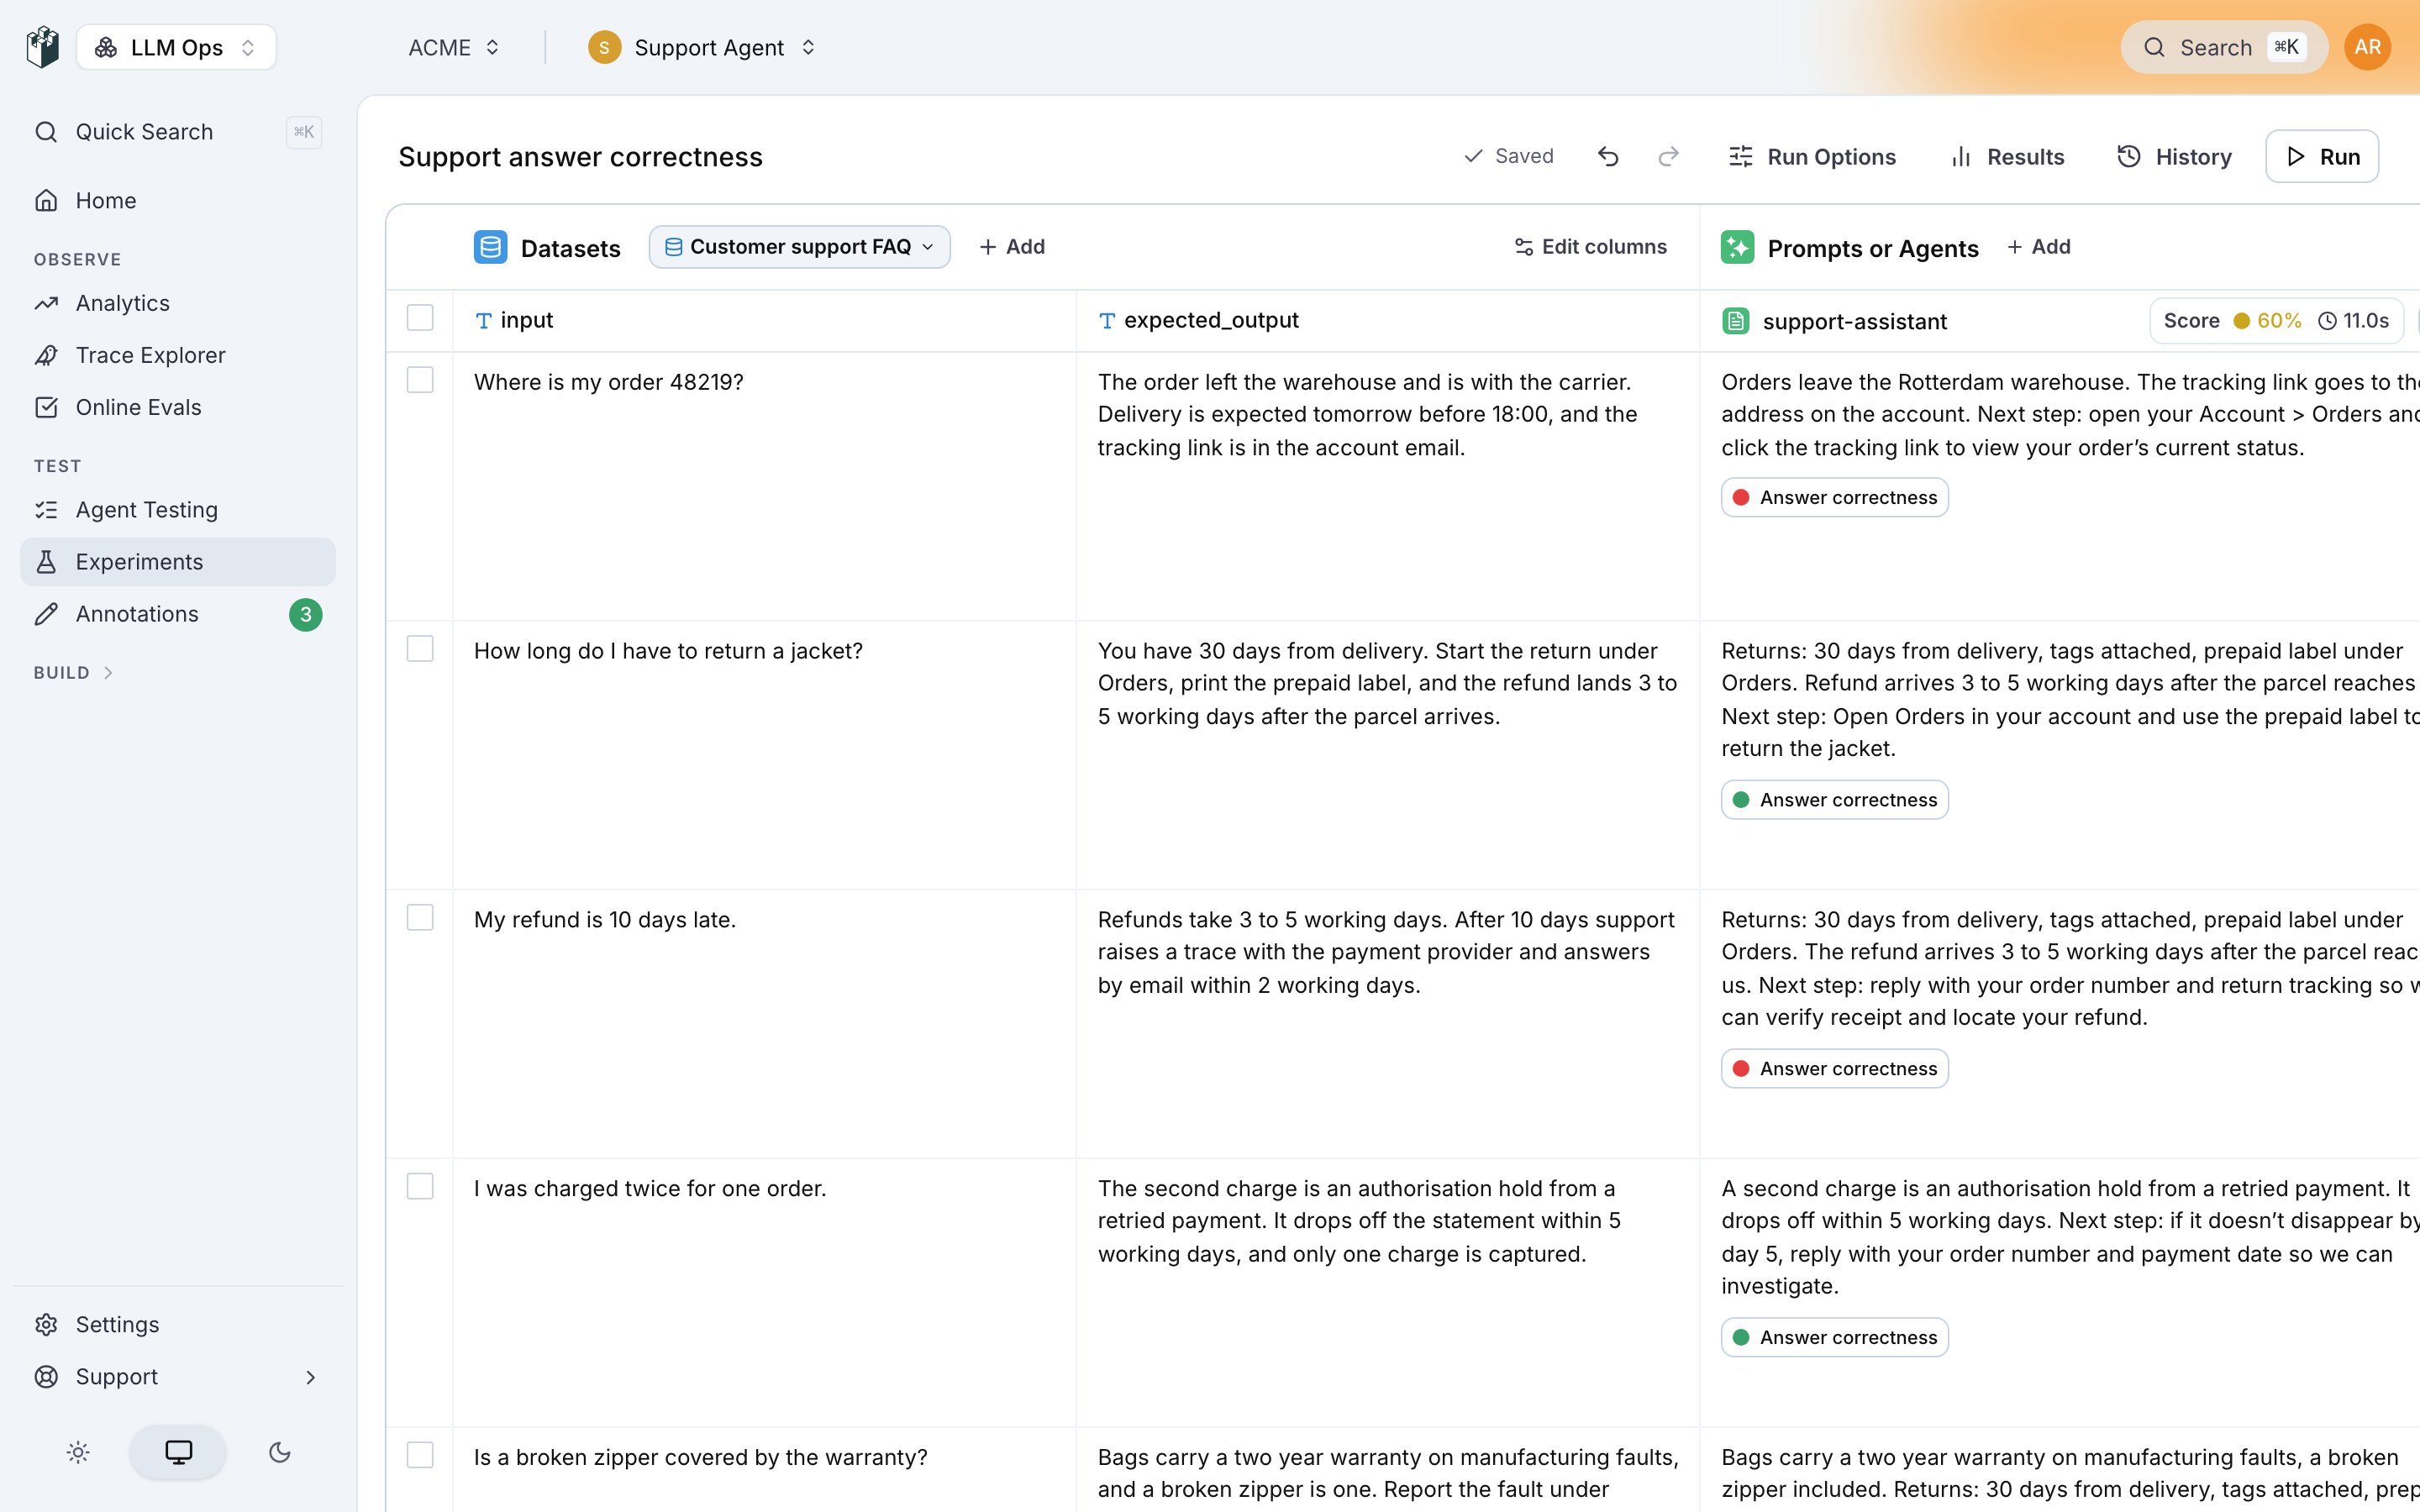Open Analytics in the sidebar
Image resolution: width=2420 pixels, height=1512 pixels.
point(178,303)
